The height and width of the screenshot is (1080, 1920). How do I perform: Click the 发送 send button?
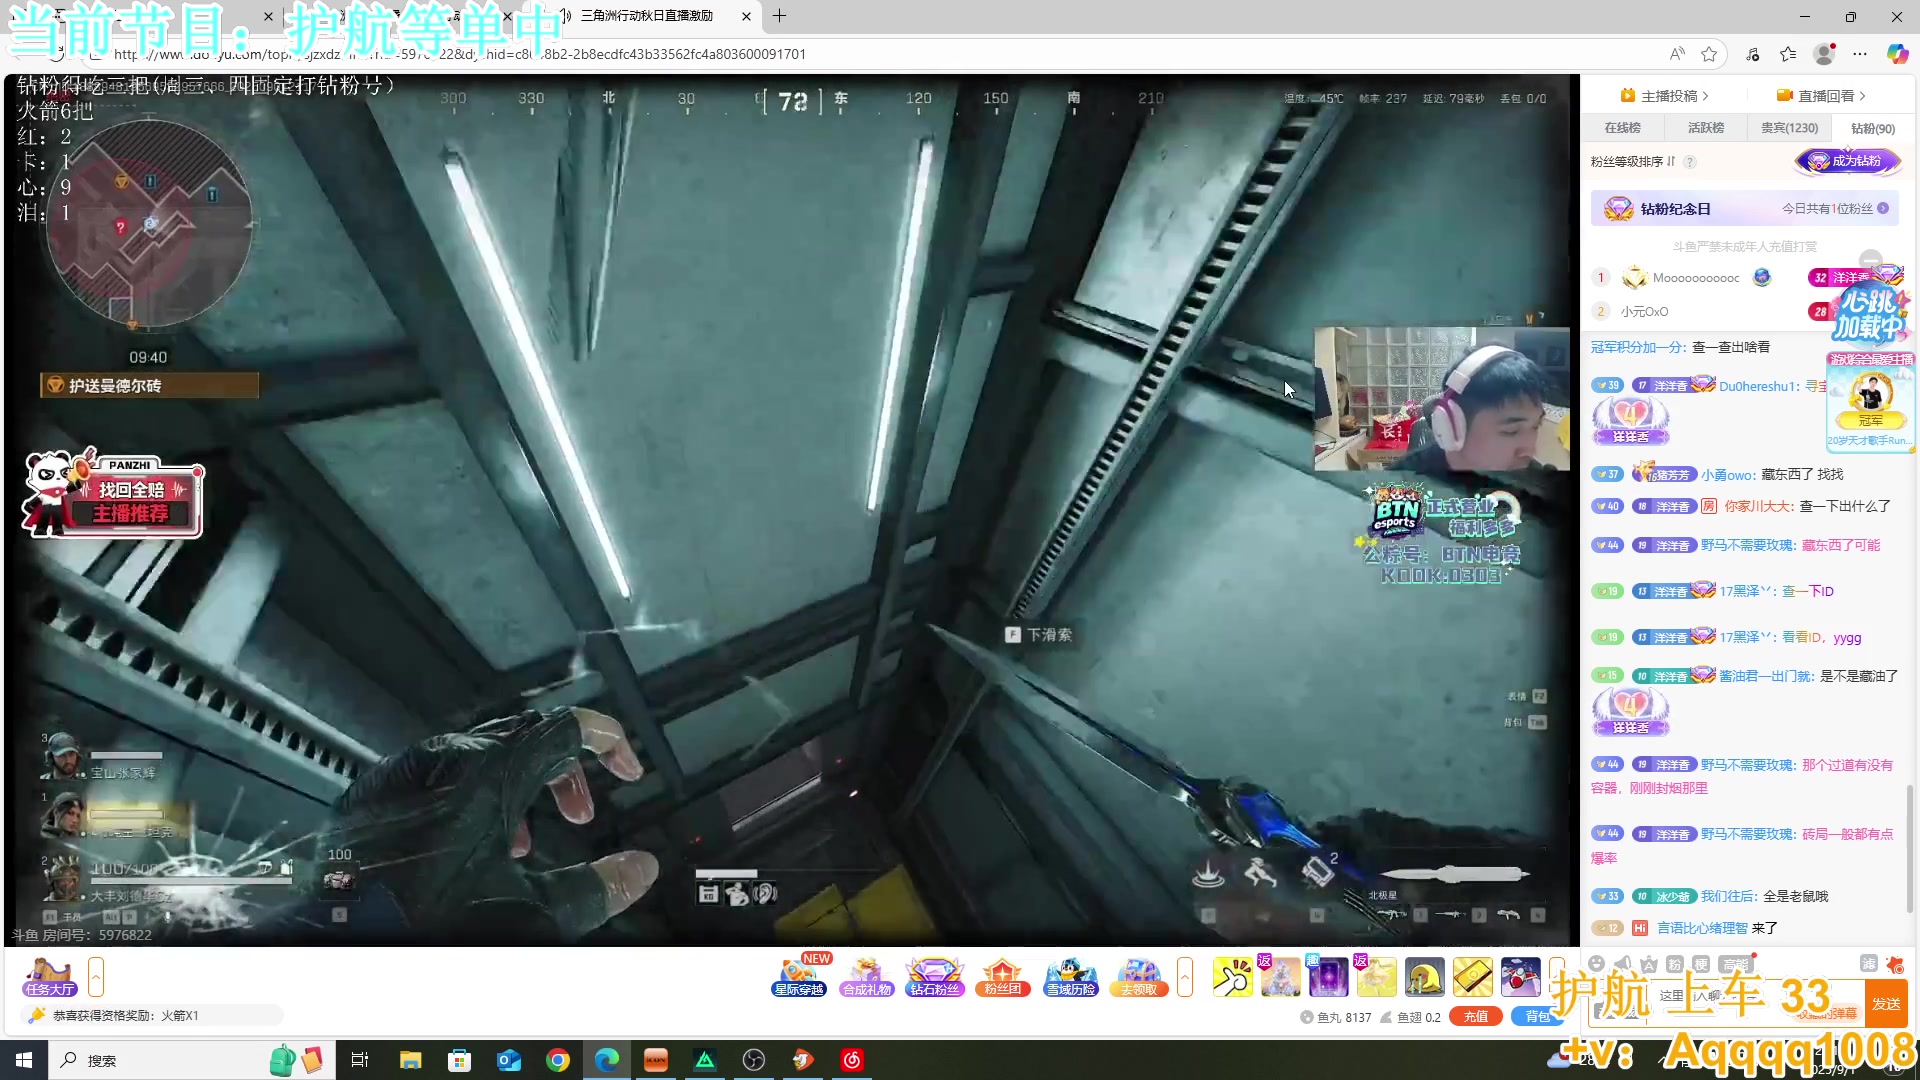click(x=1886, y=1004)
